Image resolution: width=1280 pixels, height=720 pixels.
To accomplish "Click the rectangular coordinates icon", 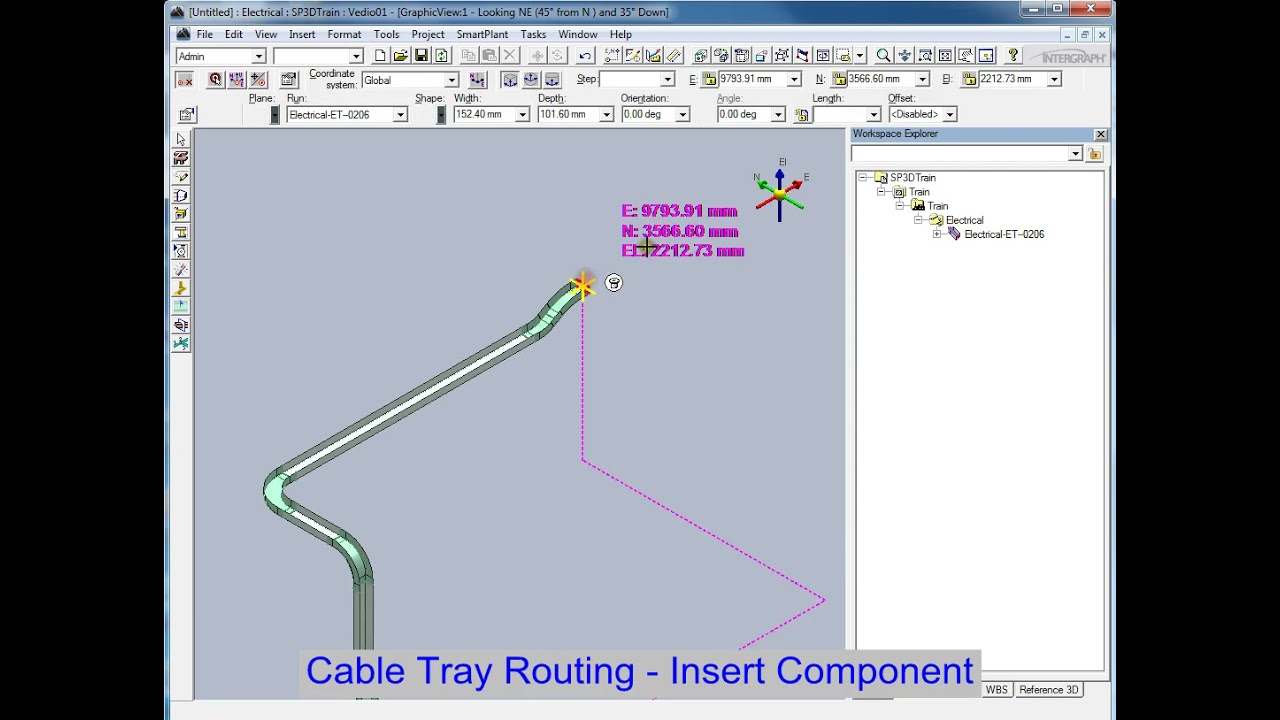I will (510, 79).
